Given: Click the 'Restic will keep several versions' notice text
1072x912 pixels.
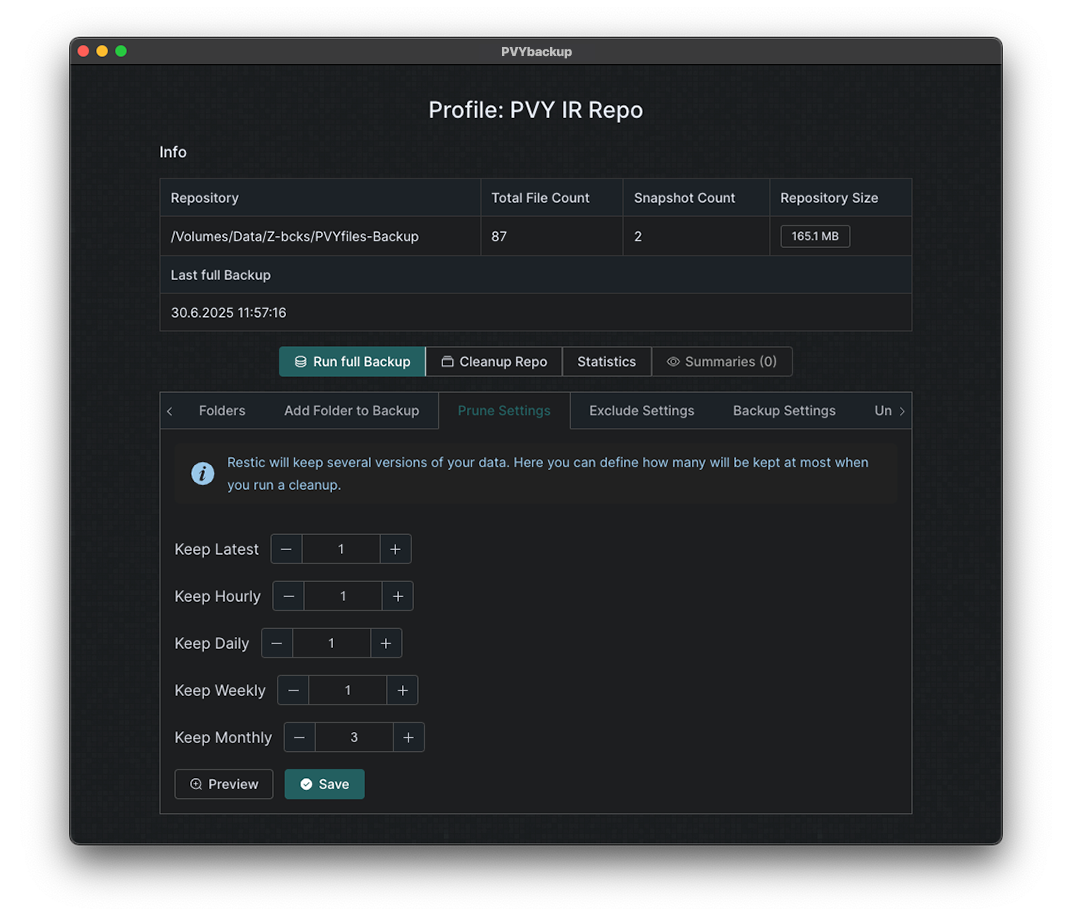Looking at the screenshot, I should (x=548, y=474).
